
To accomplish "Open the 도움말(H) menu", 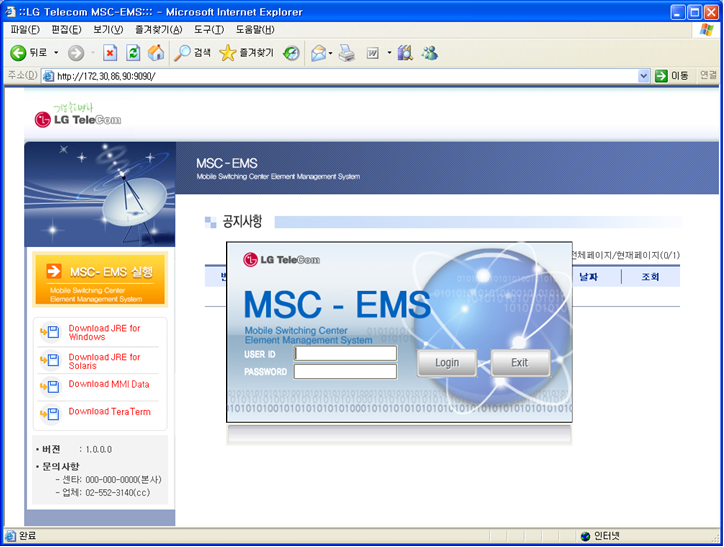I will (255, 30).
